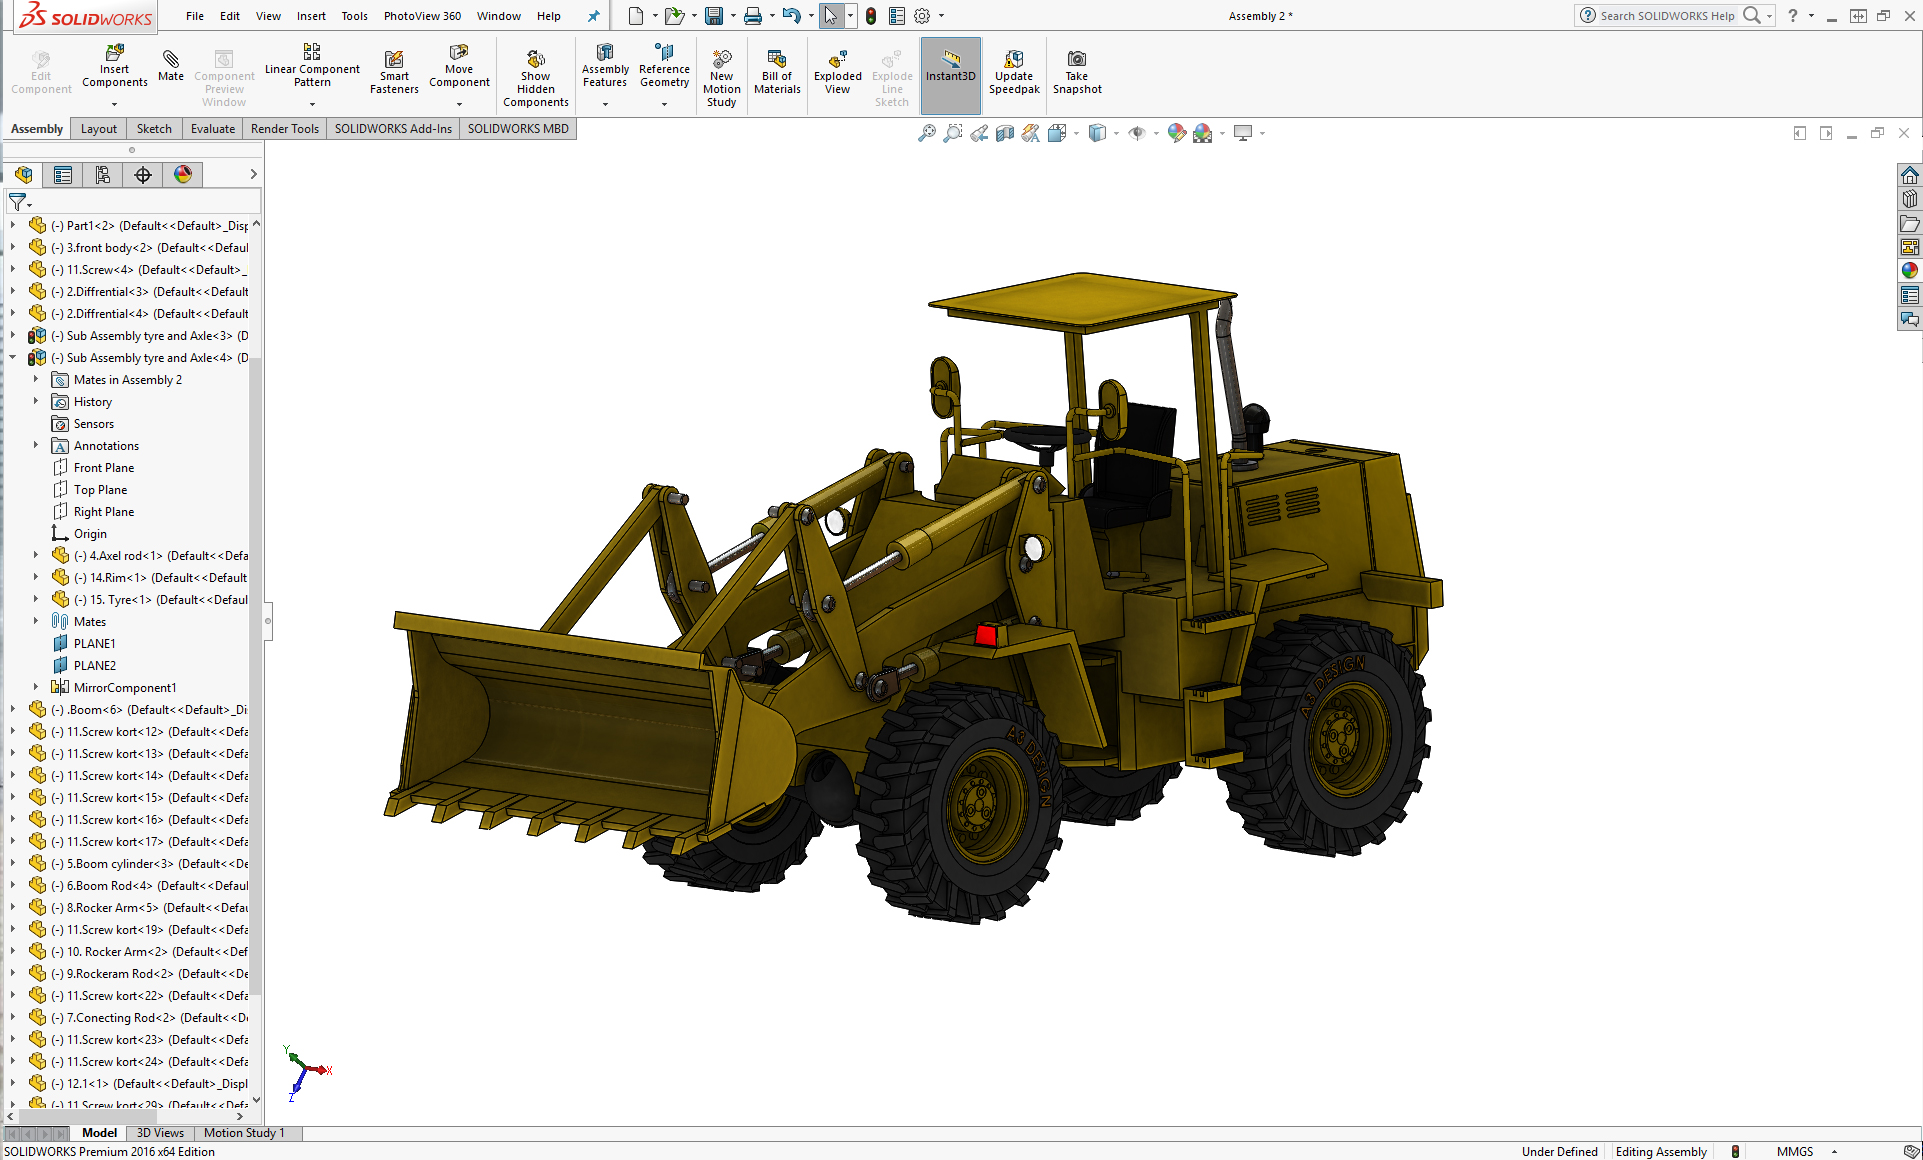Select the Move Component tool
Viewport: 1923px width, 1160px height.
click(x=459, y=67)
